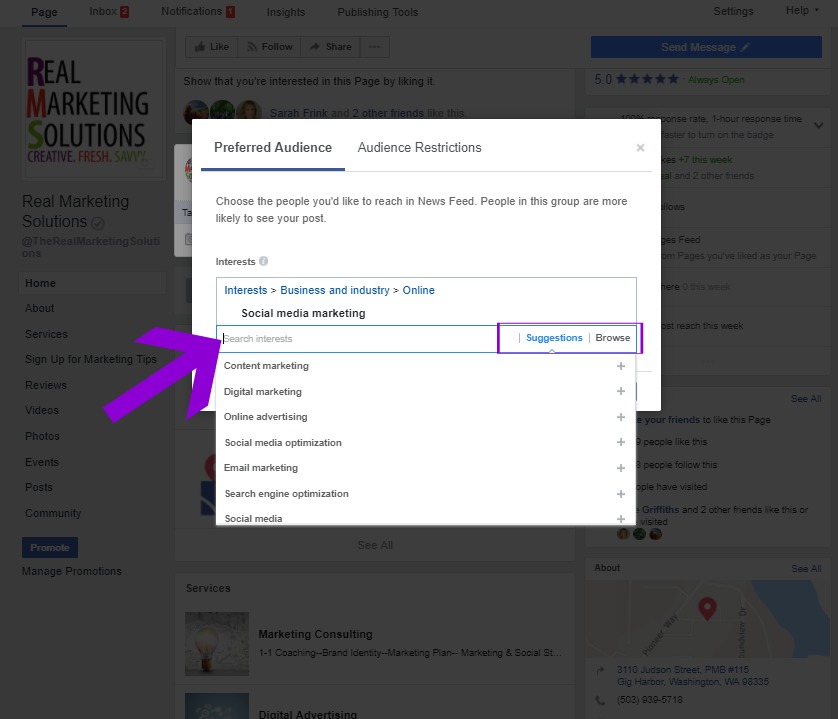The image size is (838, 719).
Task: Click the Share button
Action: coord(331,47)
